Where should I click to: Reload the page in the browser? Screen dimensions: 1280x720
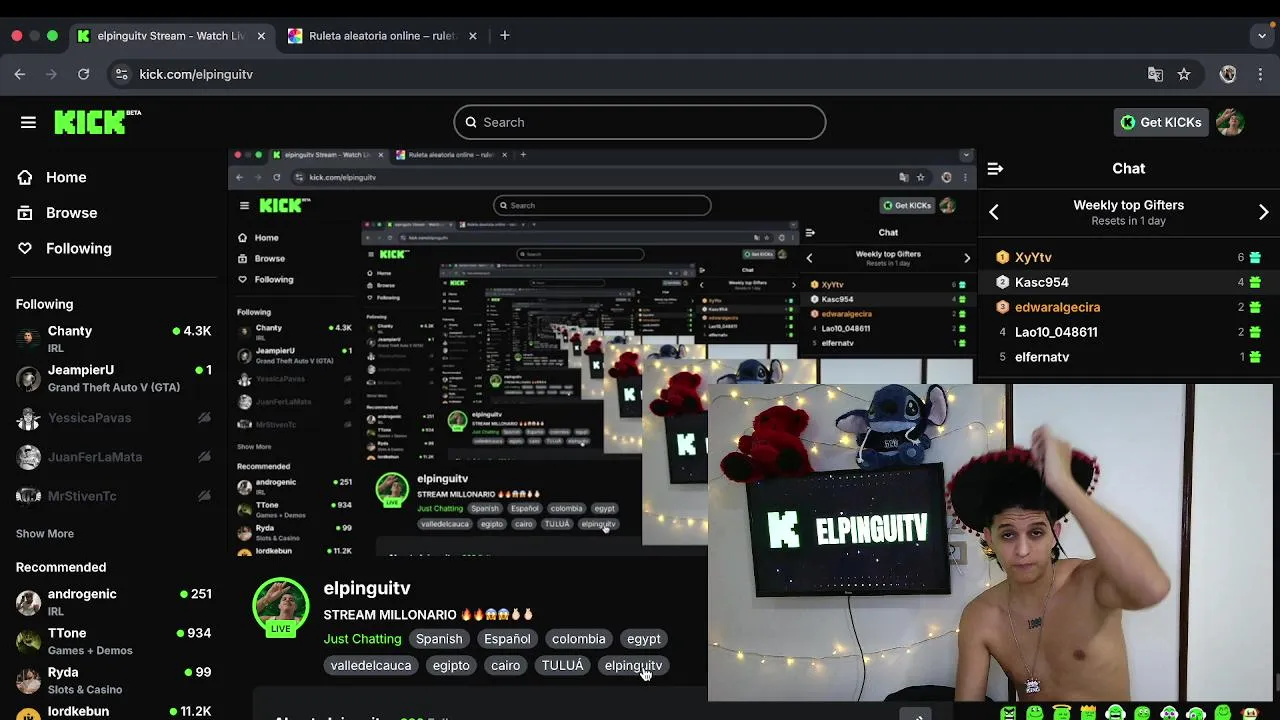click(84, 74)
